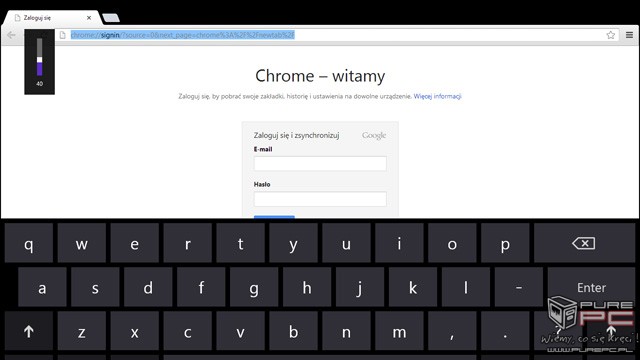
Task: Tap the 'f' key
Action: (201, 287)
